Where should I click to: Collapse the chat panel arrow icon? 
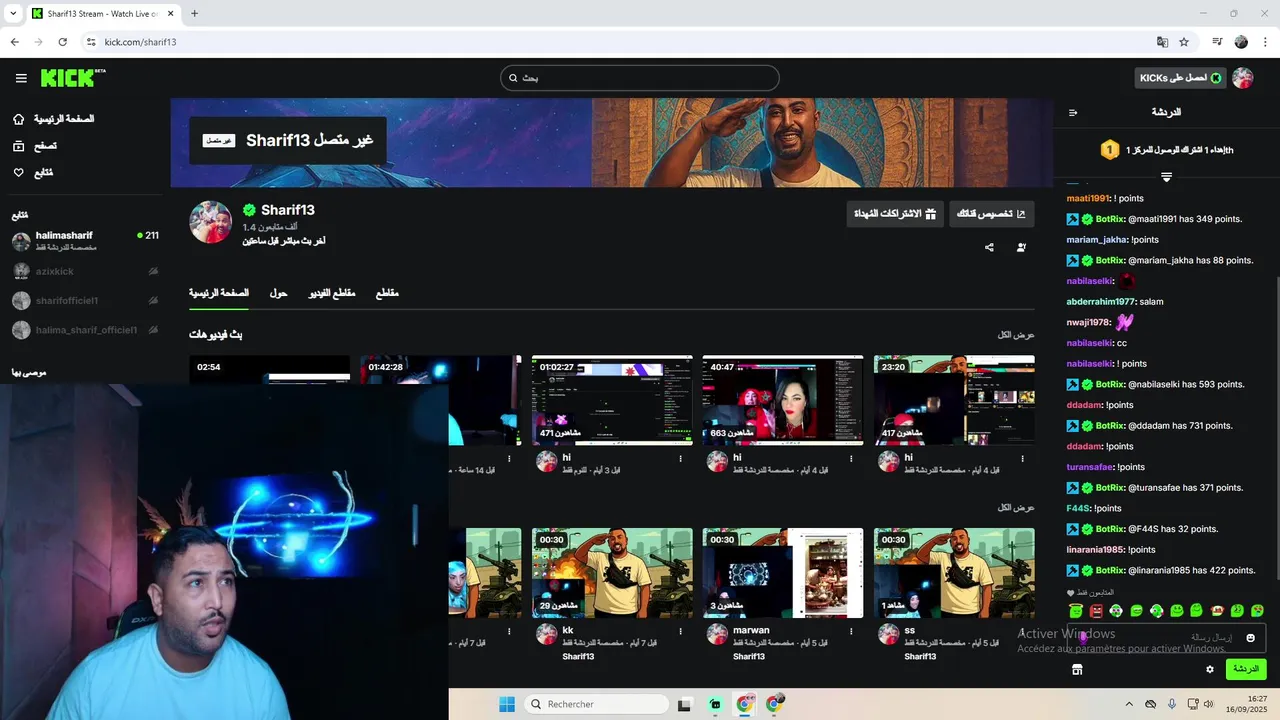(x=1073, y=112)
